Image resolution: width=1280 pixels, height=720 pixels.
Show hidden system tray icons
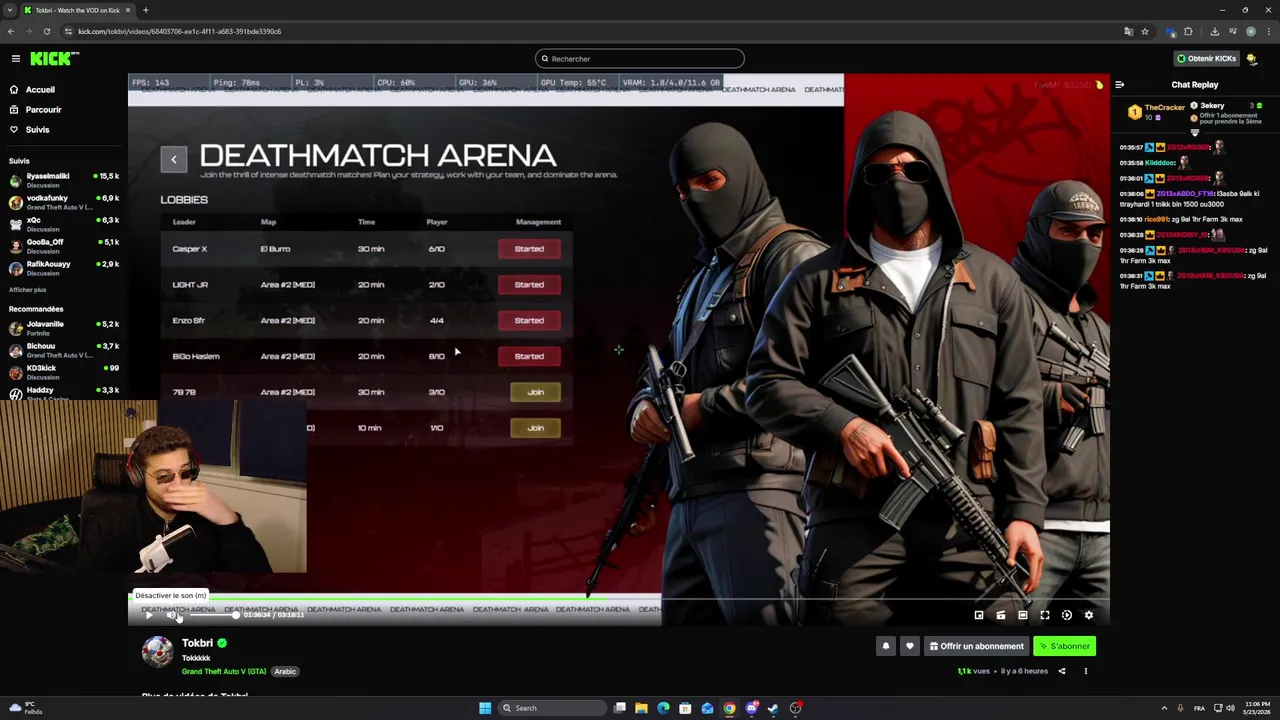click(1163, 708)
